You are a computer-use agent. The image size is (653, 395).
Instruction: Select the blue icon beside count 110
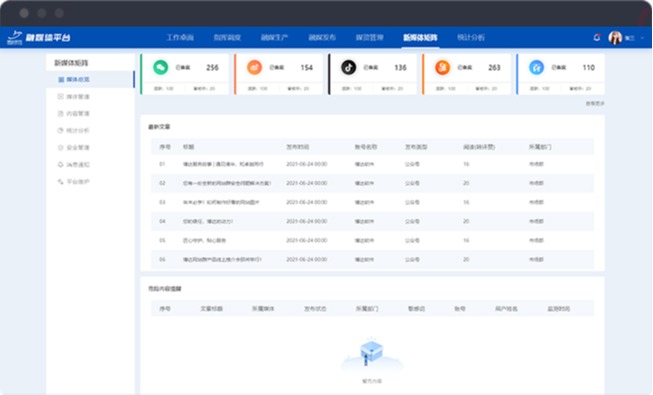click(x=536, y=67)
